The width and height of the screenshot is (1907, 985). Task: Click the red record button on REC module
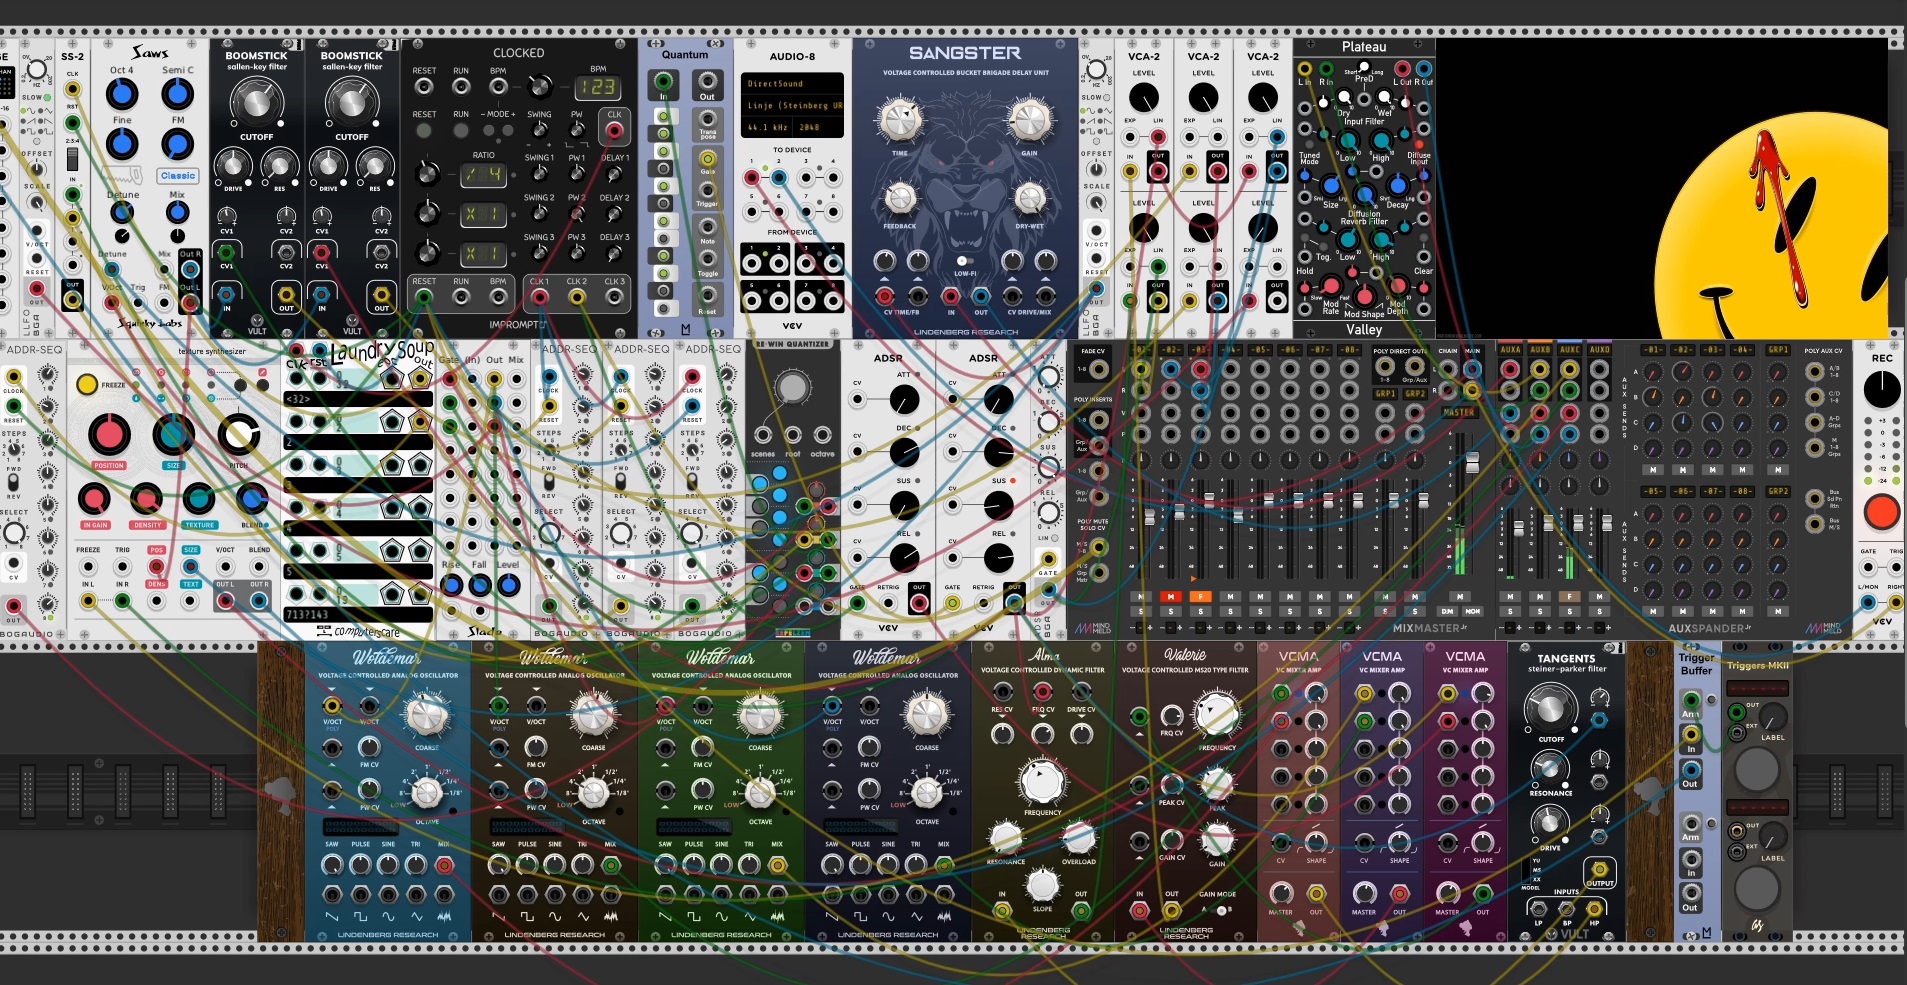pos(1881,511)
